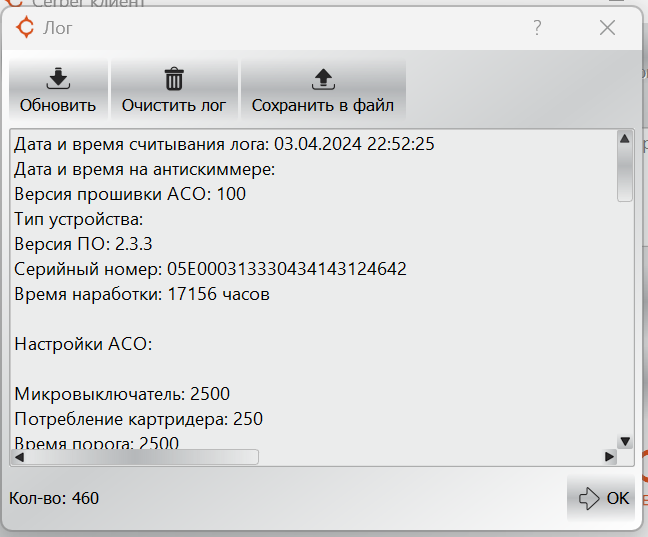
Task: Click the Сохранить в файл upload icon
Action: click(x=323, y=79)
